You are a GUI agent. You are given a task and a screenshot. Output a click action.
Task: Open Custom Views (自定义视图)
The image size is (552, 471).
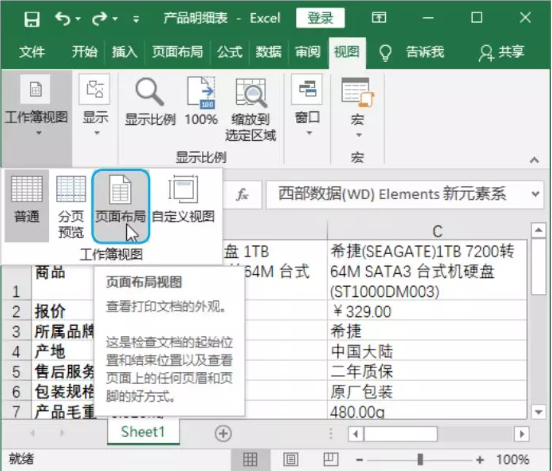[x=183, y=199]
